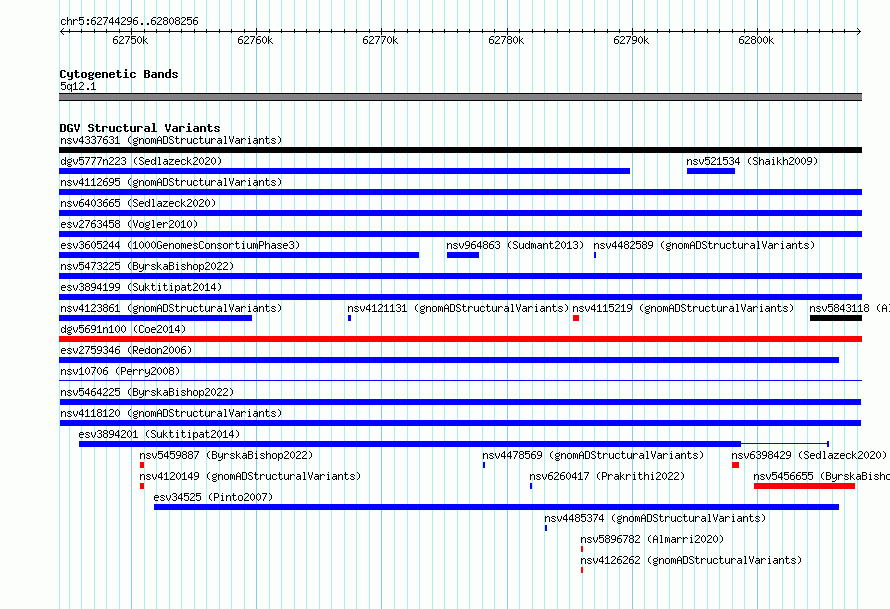Click nsv4118120 (gnomADStructuralVariants) label
Viewport: 890px width, 609px height.
(171, 413)
